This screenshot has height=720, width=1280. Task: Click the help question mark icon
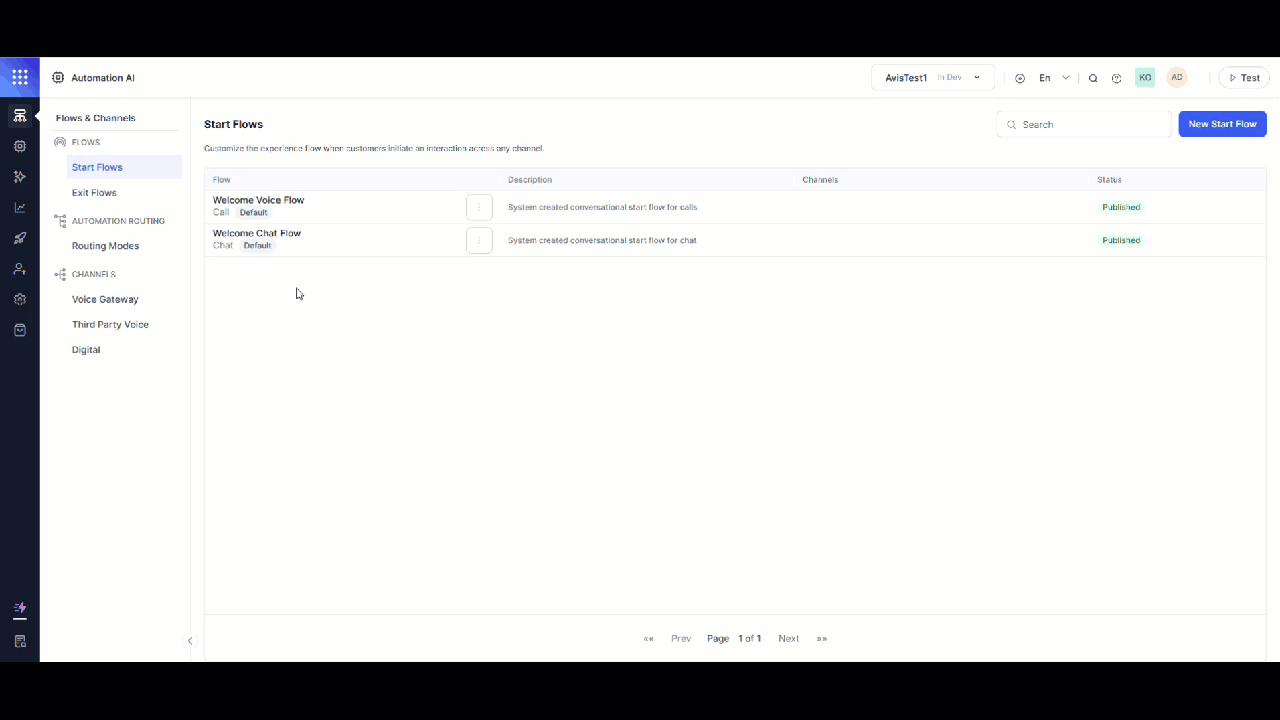coord(1117,78)
